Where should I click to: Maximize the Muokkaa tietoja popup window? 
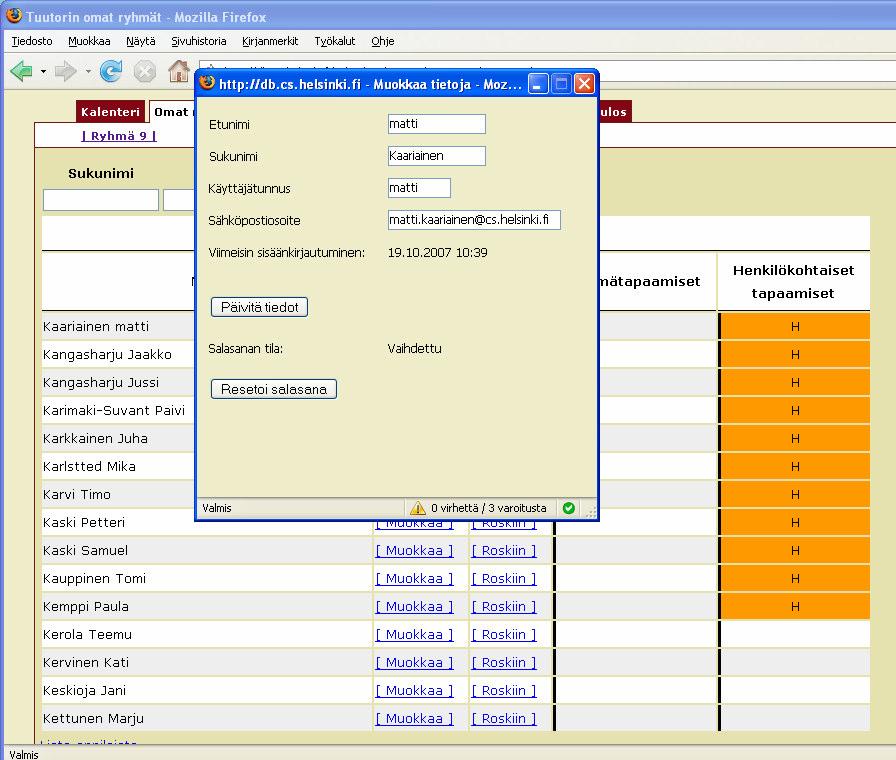561,84
